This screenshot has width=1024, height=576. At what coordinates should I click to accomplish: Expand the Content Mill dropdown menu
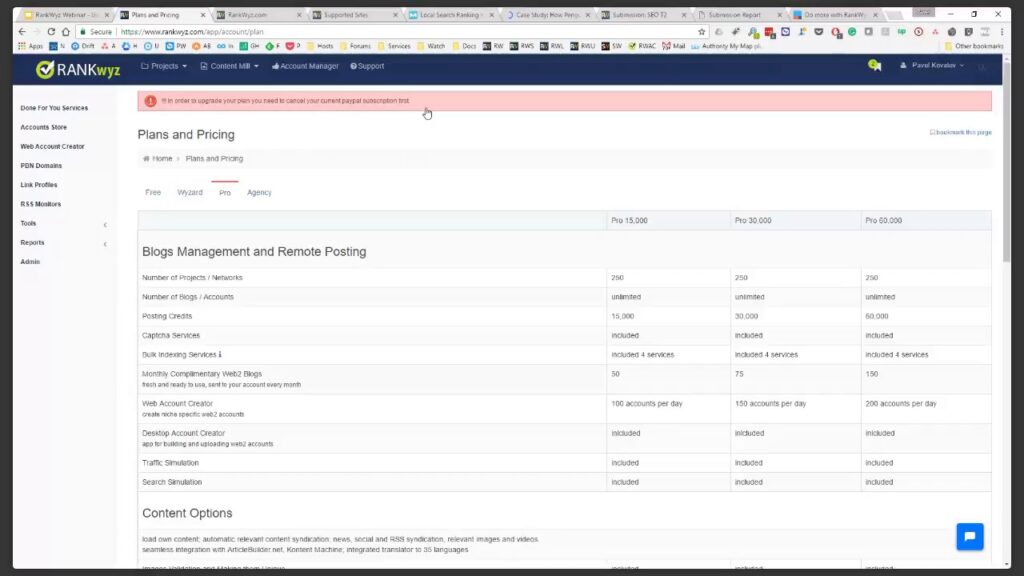click(x=229, y=66)
